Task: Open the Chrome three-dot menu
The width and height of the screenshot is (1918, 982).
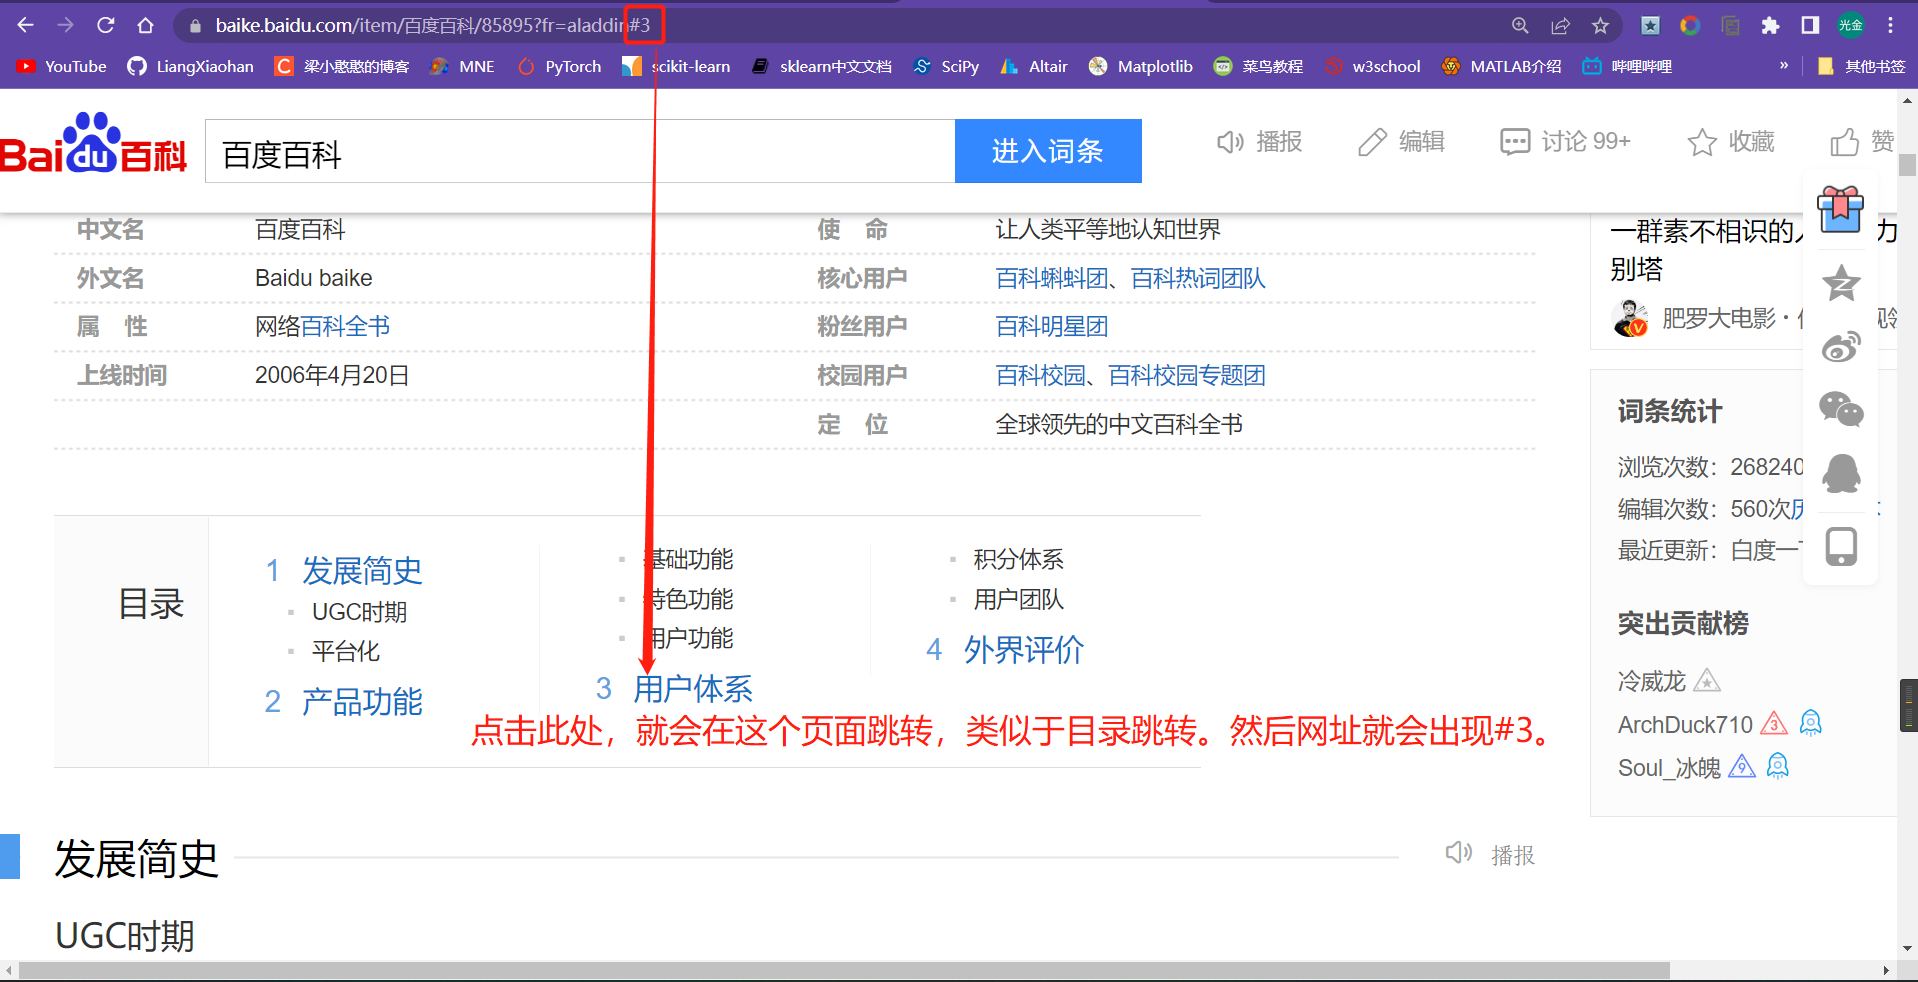Action: (1890, 26)
